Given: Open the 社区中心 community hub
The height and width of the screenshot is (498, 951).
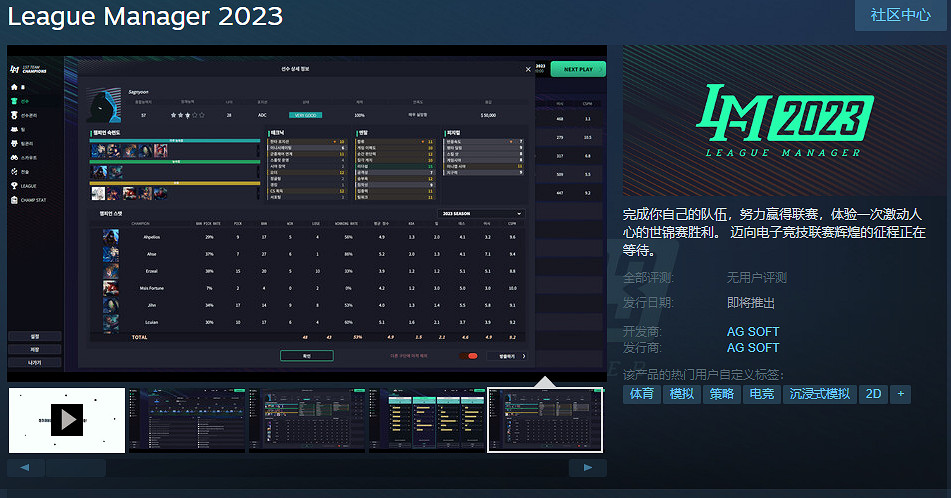Looking at the screenshot, I should [900, 15].
